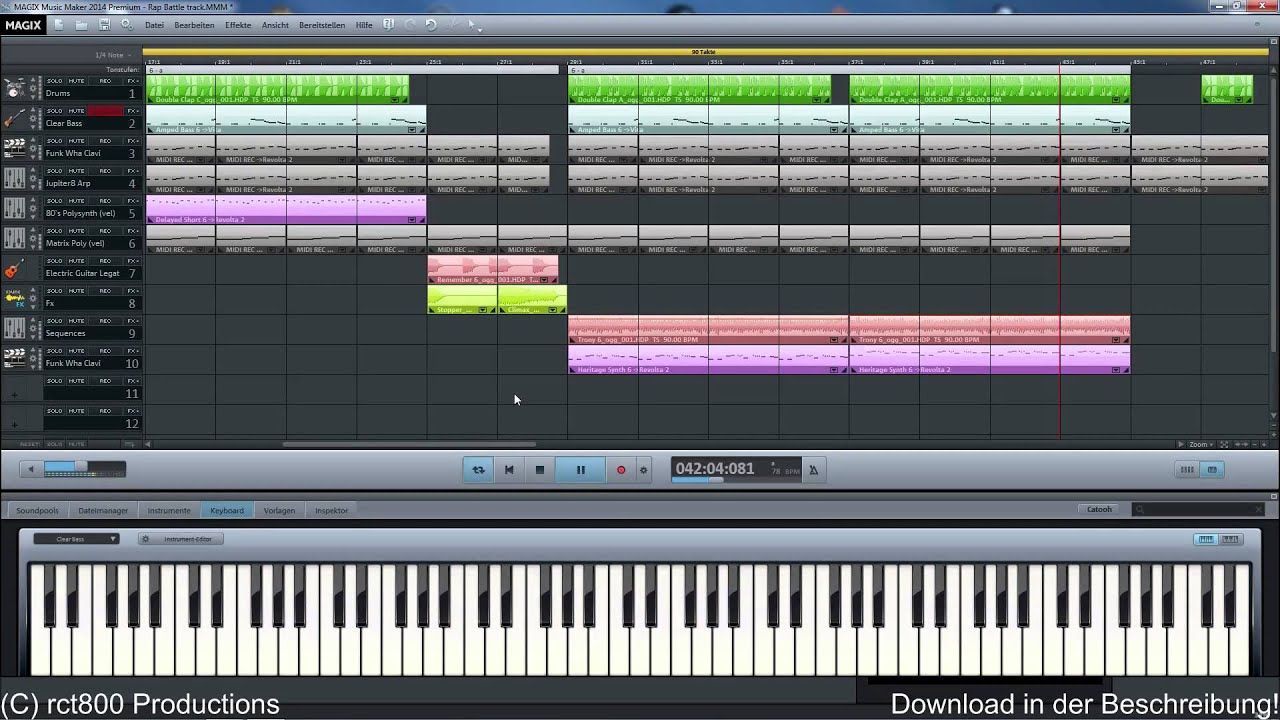
Task: Add instrument on empty track 11 plus
Action: (14, 395)
